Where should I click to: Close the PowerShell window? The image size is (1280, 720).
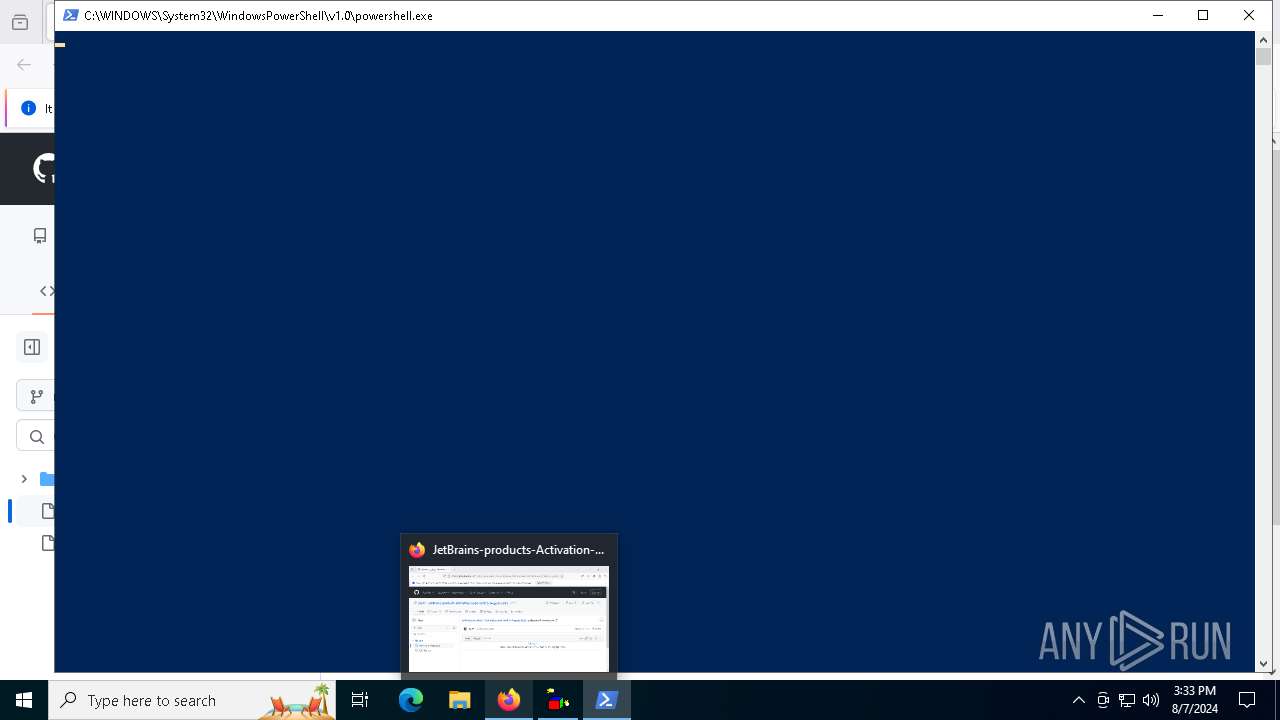1249,15
